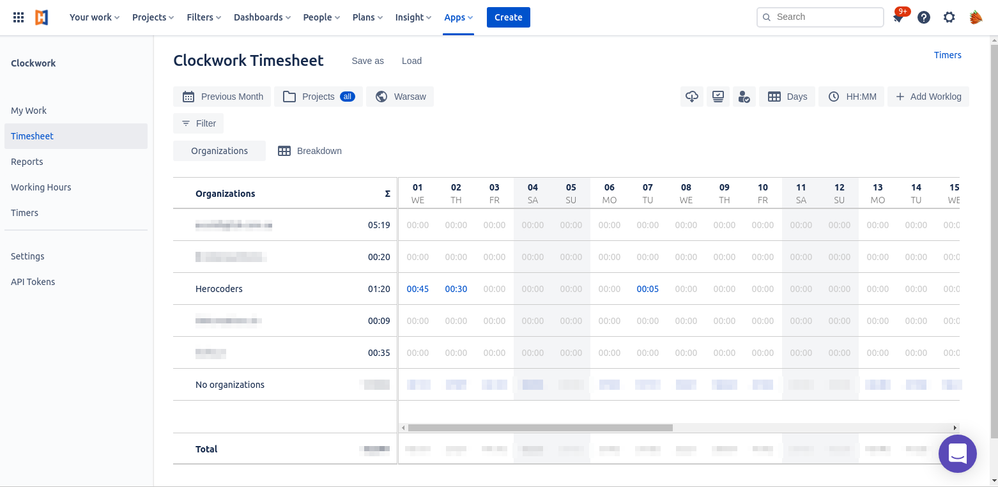Expand the Projects navigation menu

point(153,17)
